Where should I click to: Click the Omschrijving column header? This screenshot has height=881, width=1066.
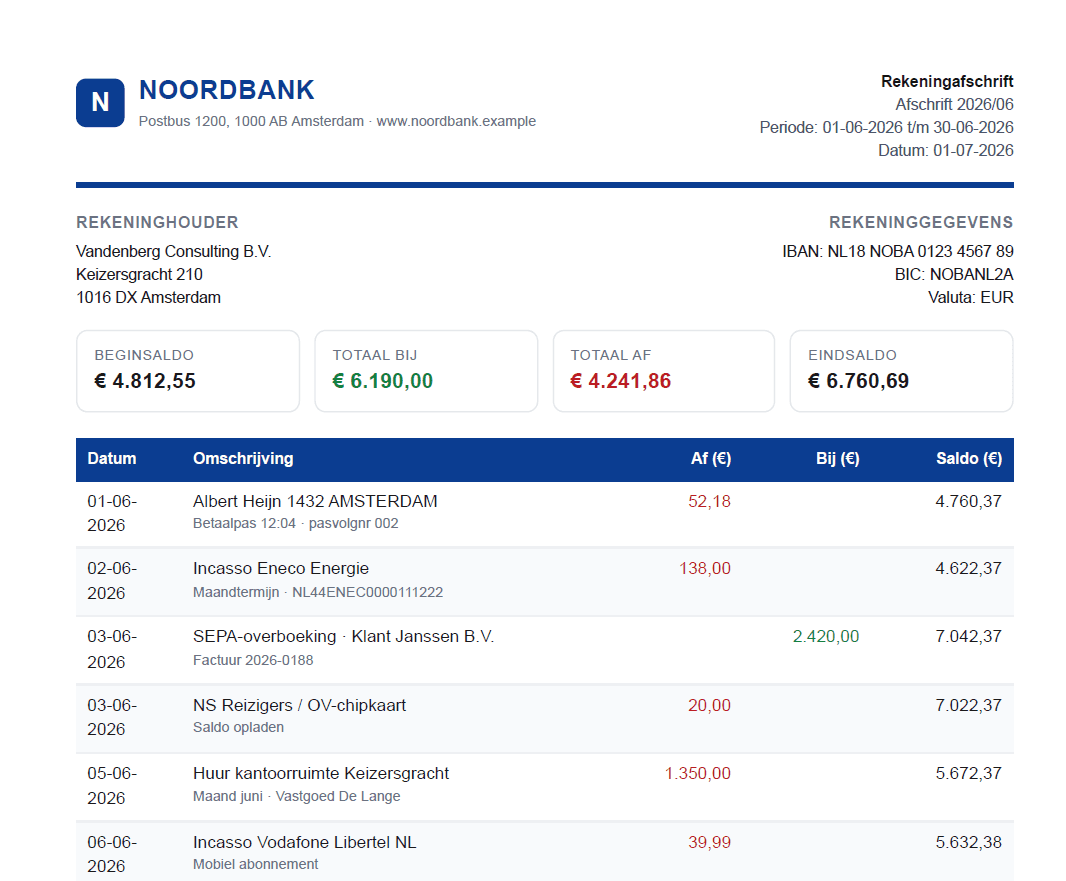pos(243,459)
